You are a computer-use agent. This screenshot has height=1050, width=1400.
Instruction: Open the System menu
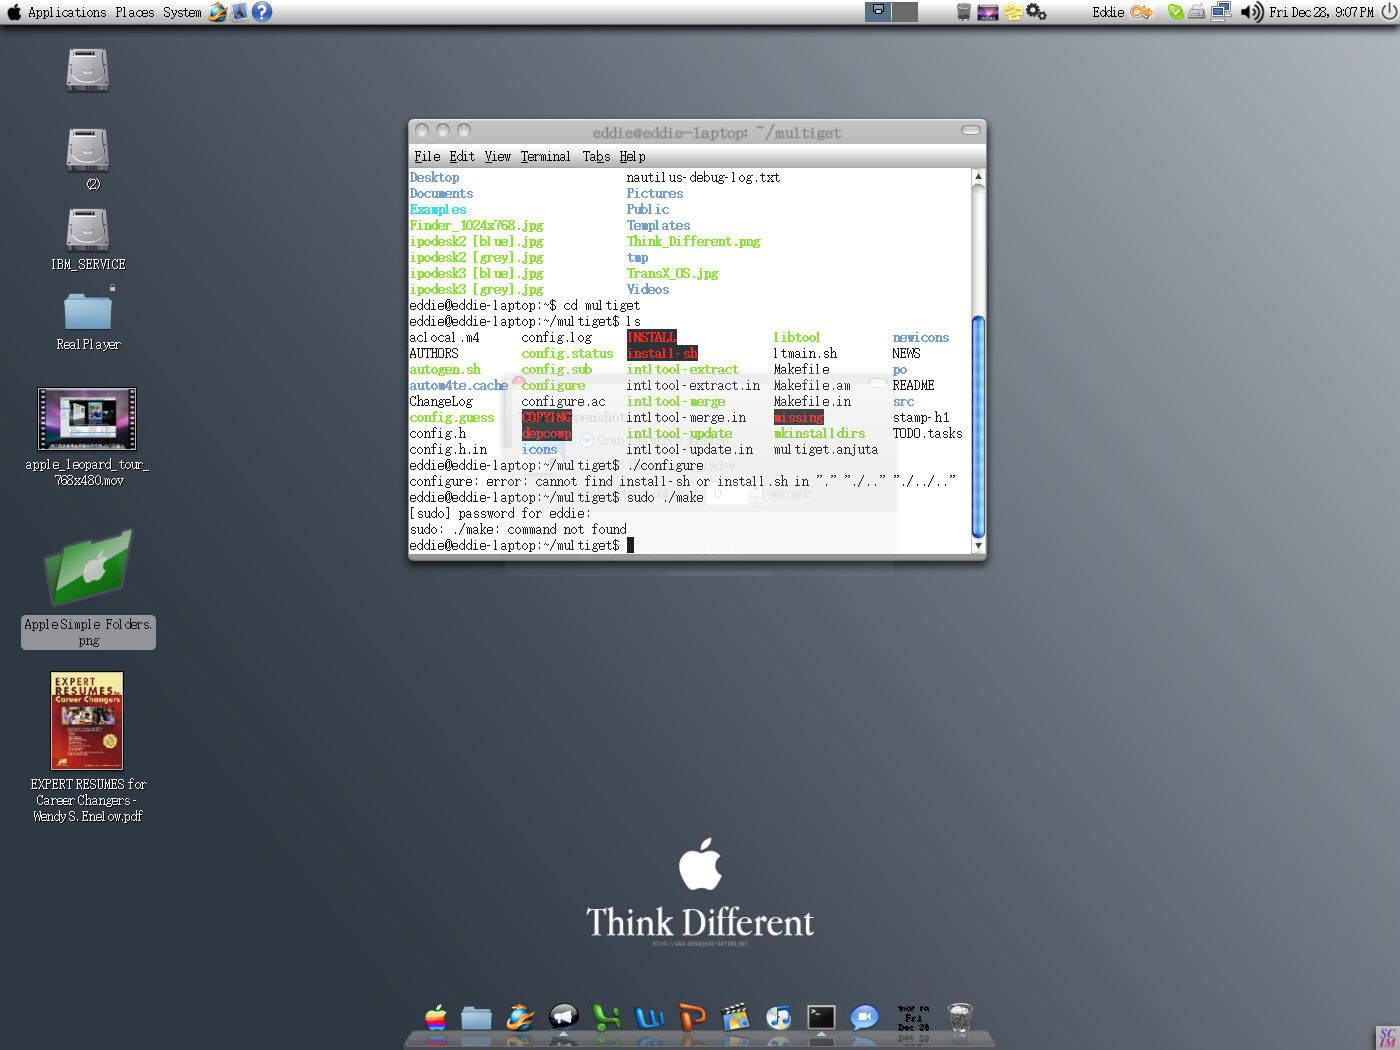[x=182, y=12]
